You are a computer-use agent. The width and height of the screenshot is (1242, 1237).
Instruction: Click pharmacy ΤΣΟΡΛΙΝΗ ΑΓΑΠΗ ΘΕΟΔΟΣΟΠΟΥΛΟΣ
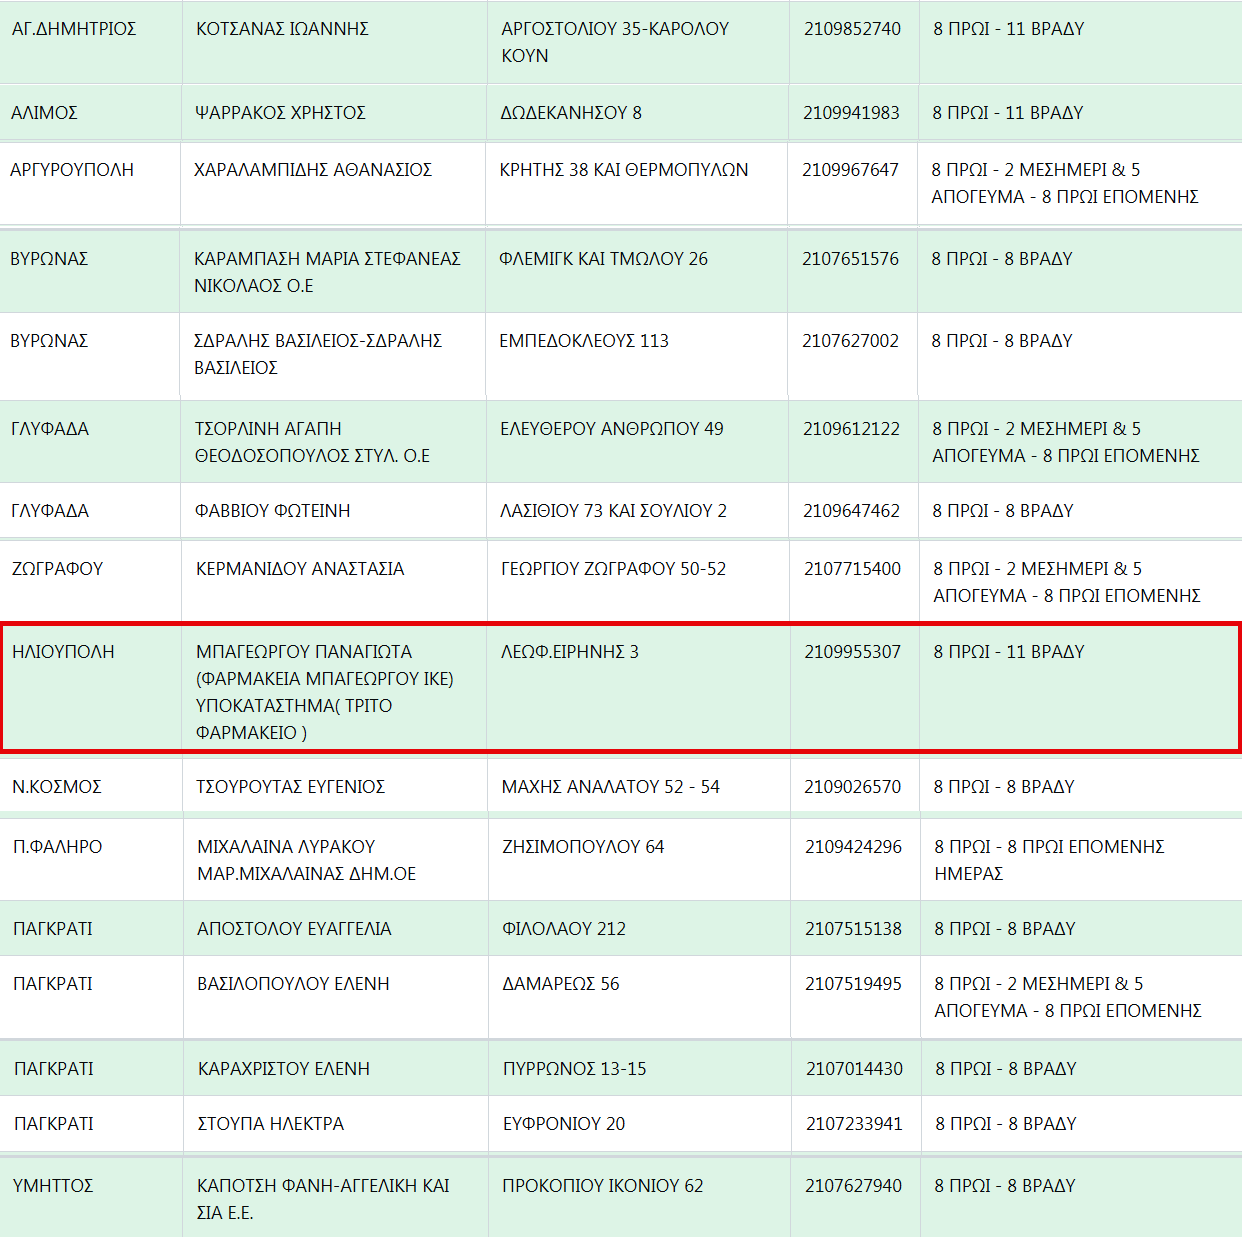312,442
